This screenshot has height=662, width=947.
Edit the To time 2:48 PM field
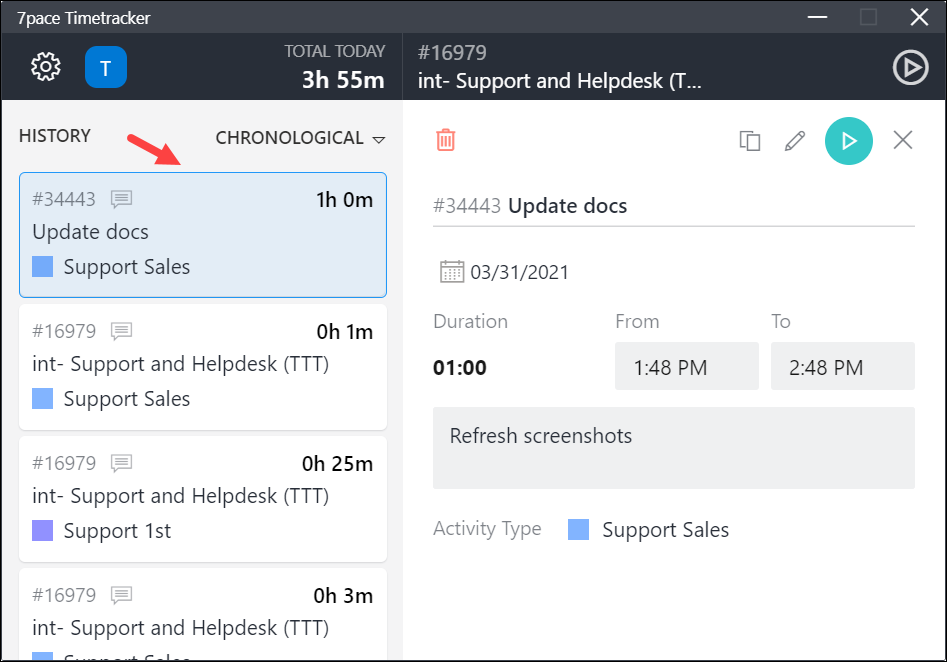pos(843,366)
